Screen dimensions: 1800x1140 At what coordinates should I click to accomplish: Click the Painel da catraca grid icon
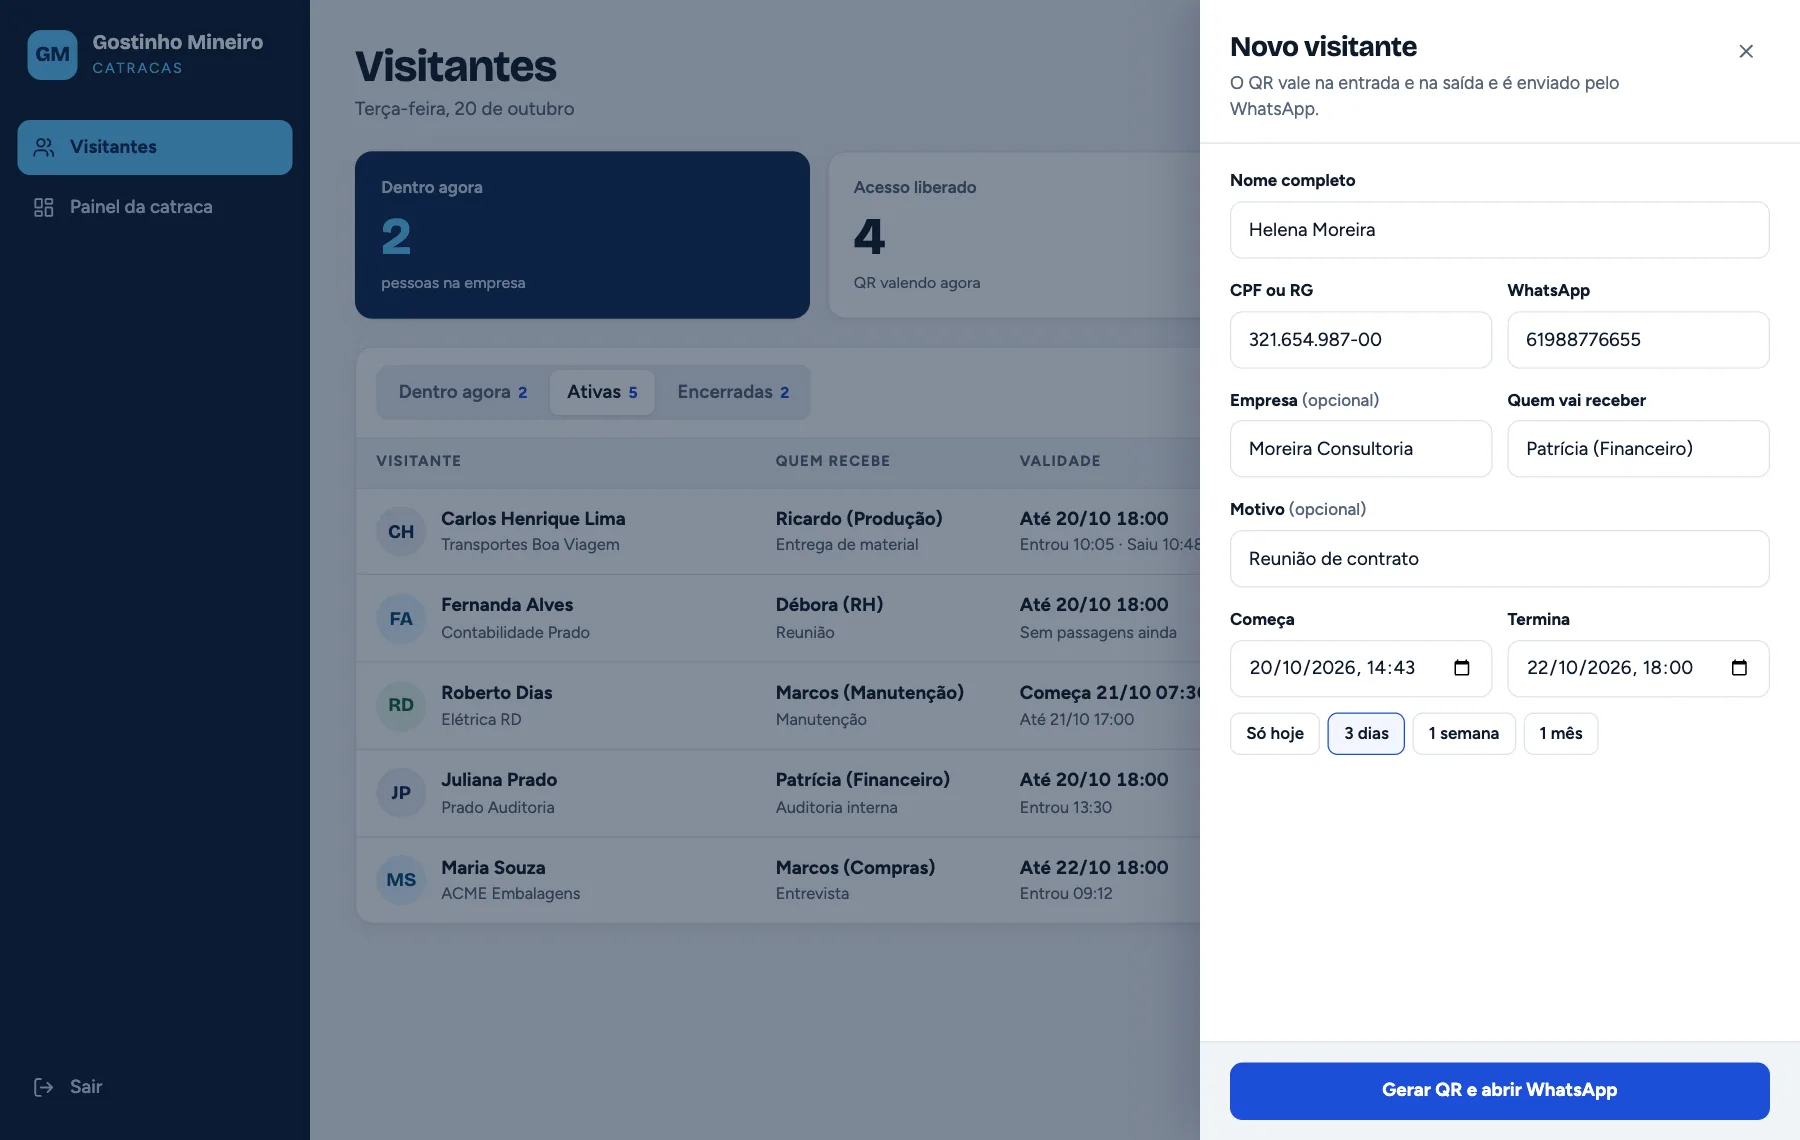point(44,207)
